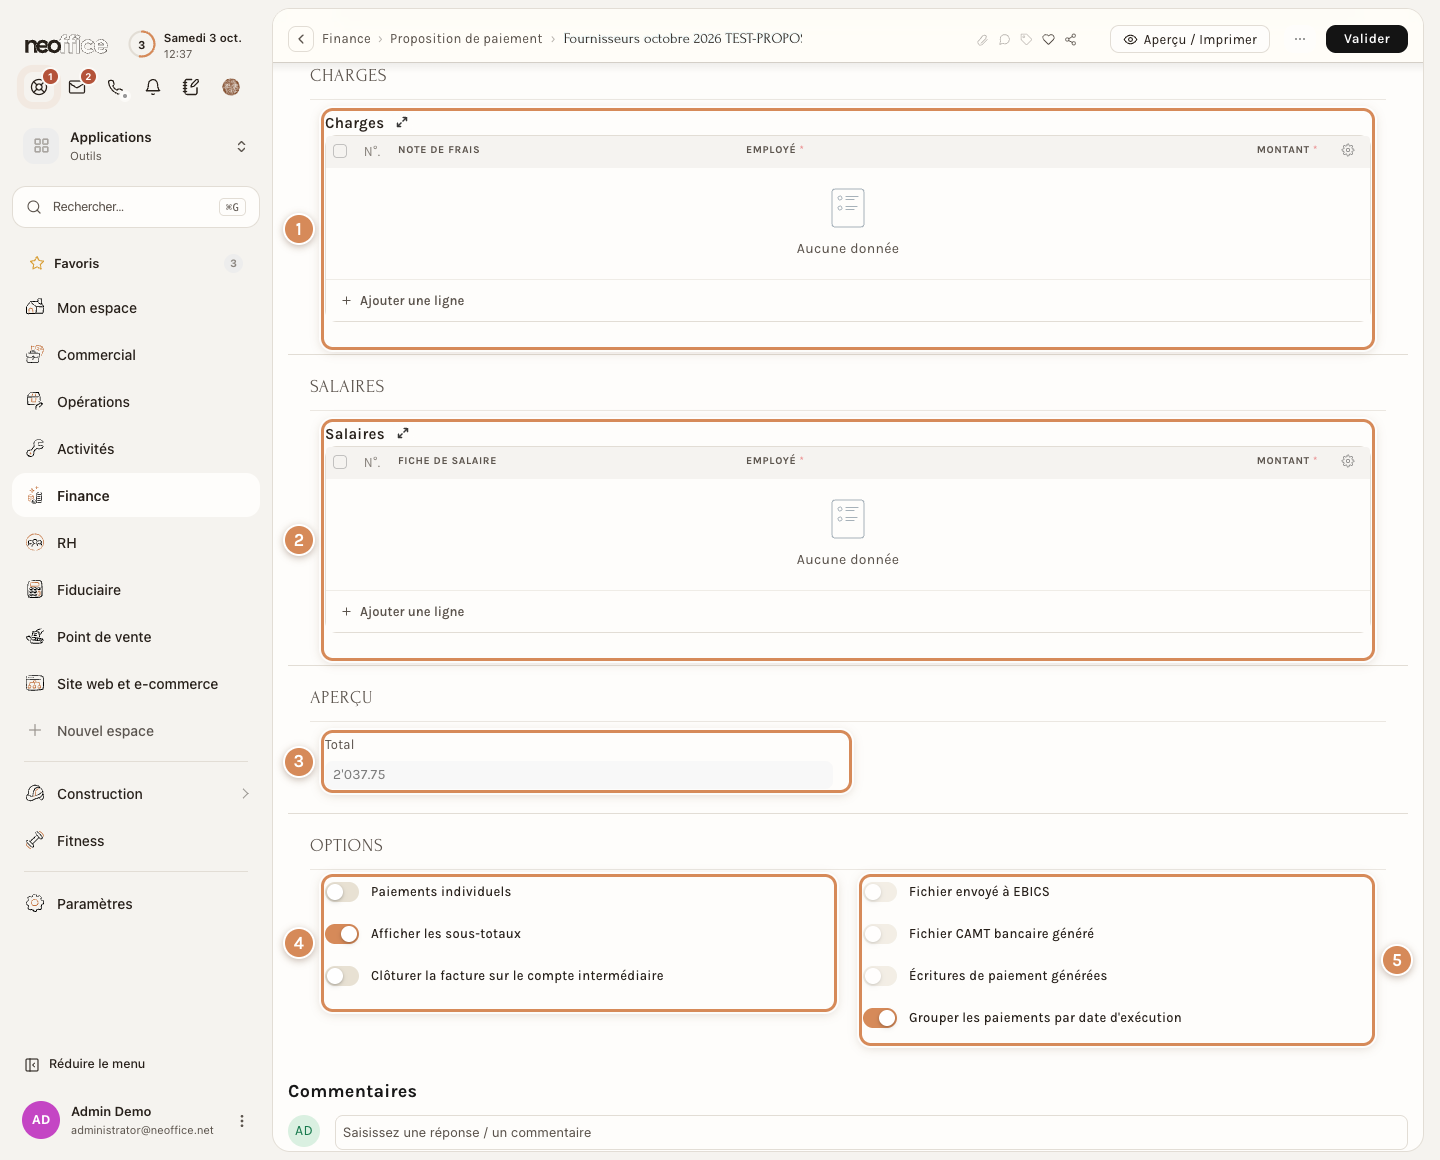Viewport: 1440px width, 1160px height.
Task: Open Paramètres in sidebar
Action: point(136,904)
